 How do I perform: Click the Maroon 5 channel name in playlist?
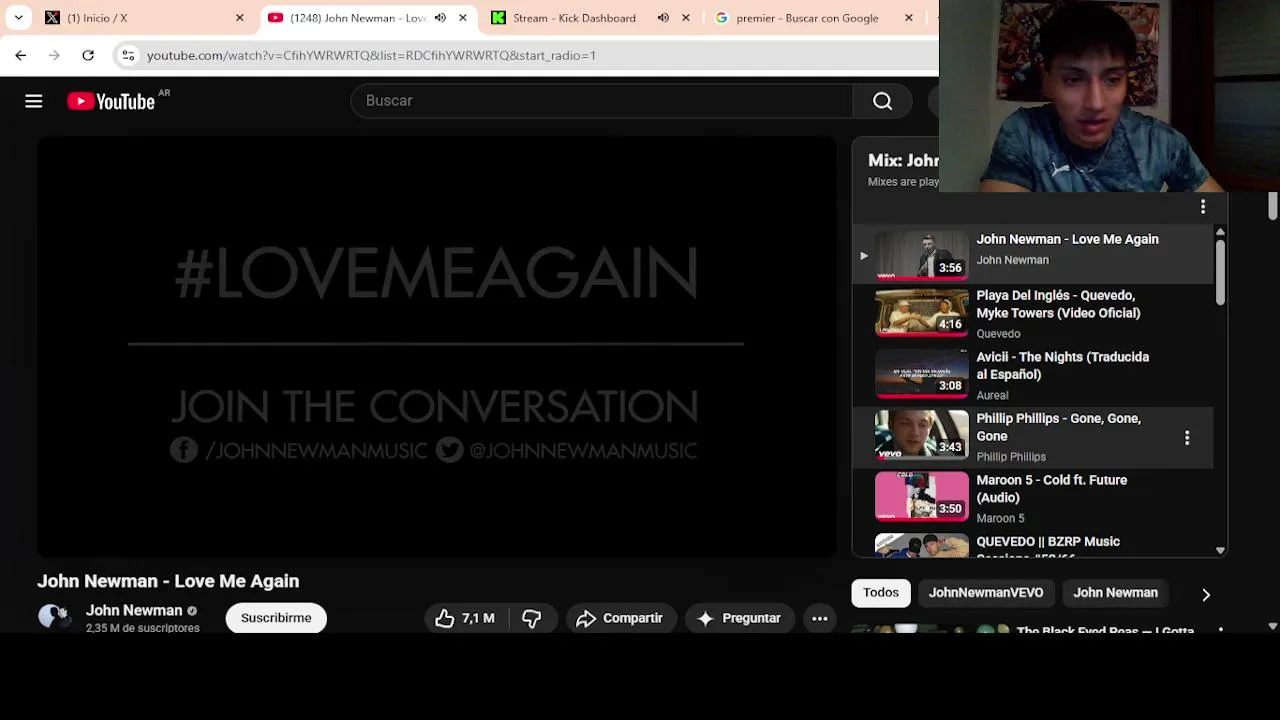[x=1001, y=518]
